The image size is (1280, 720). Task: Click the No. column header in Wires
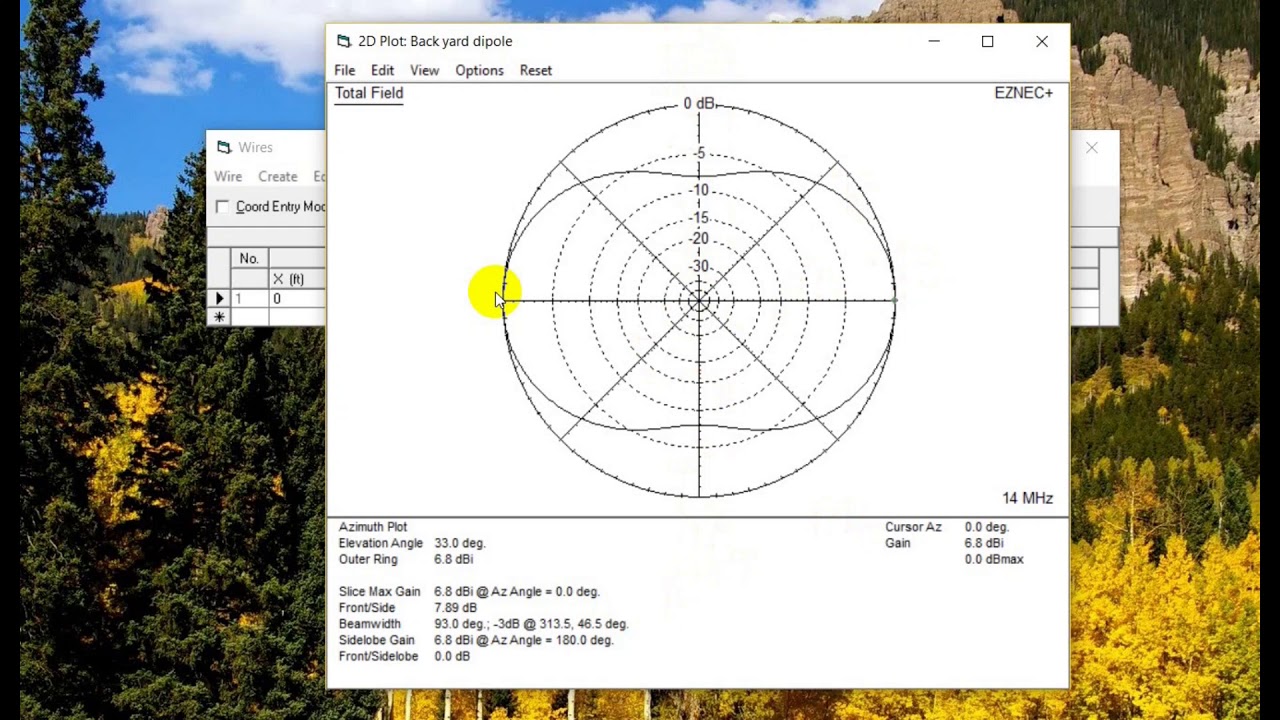tap(249, 258)
